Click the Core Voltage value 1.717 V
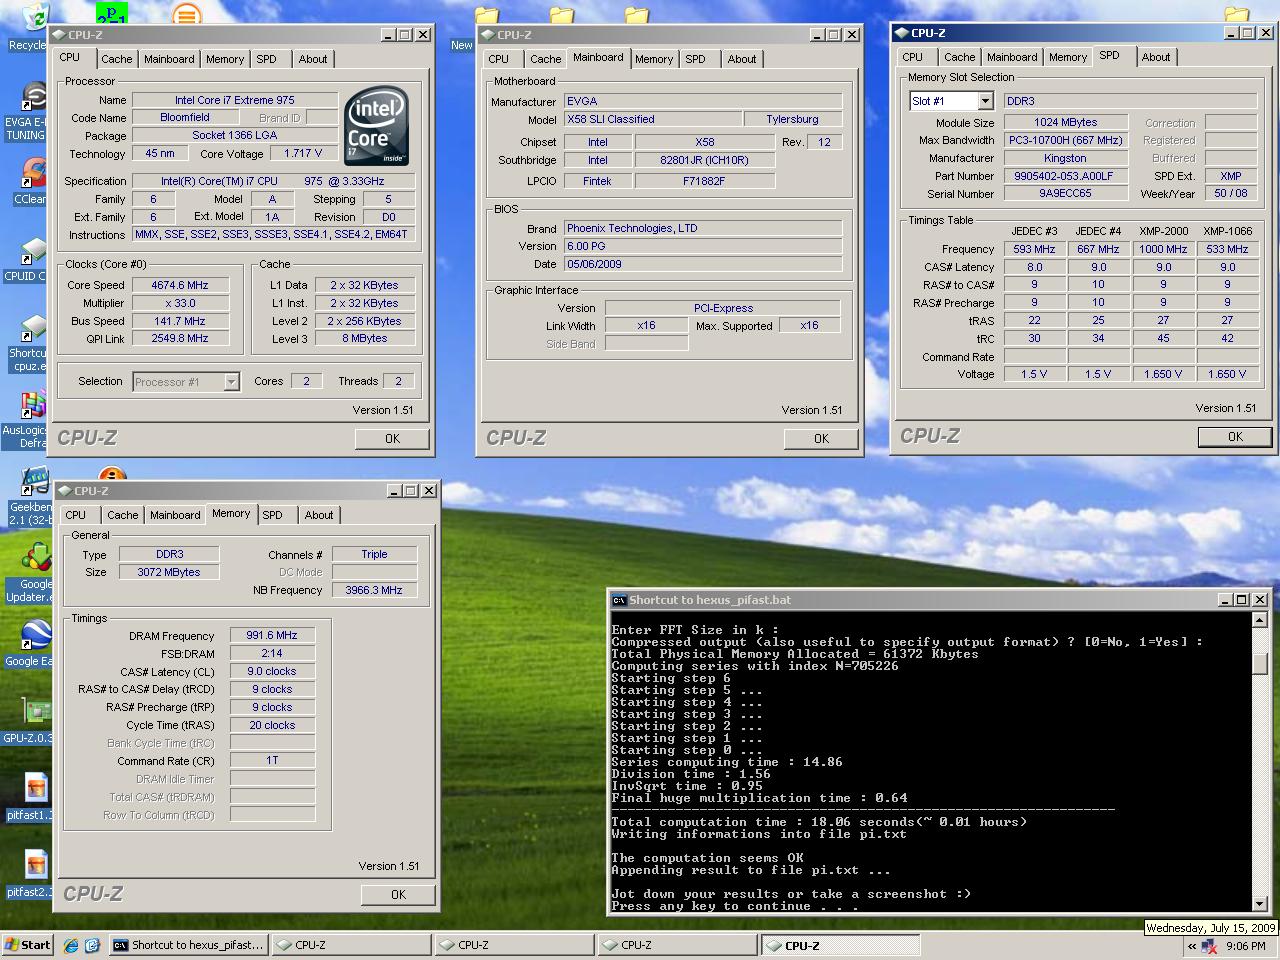 coord(303,154)
